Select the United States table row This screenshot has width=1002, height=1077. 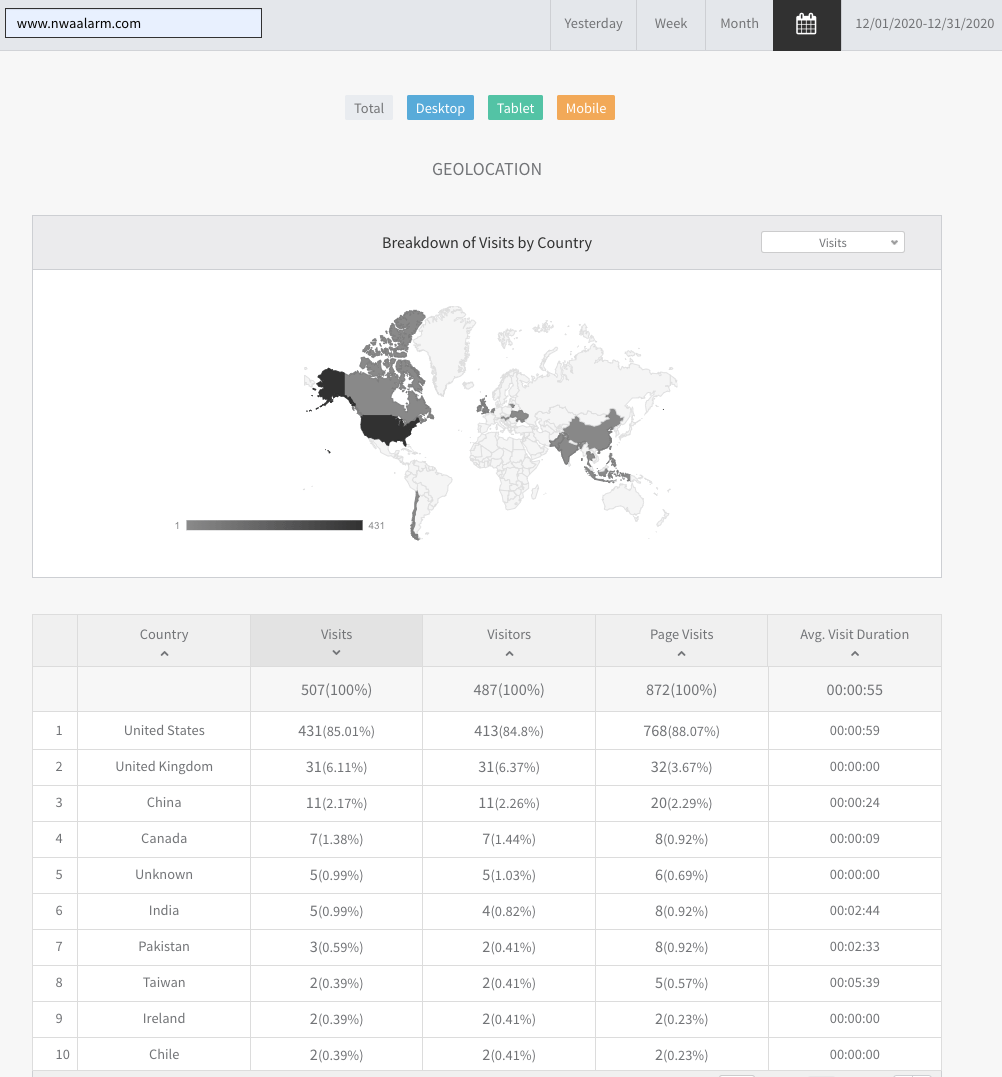(x=487, y=731)
